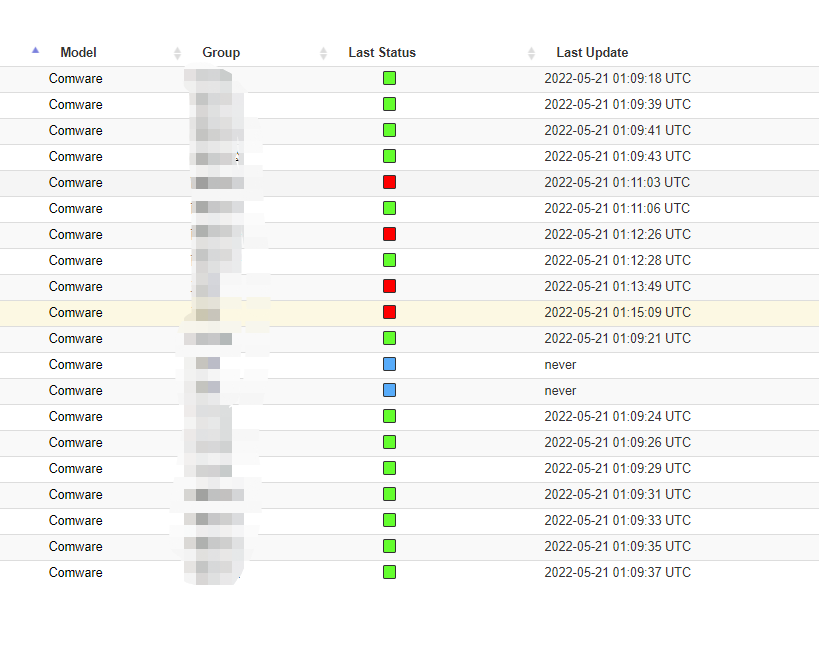The width and height of the screenshot is (819, 648).
Task: Select timestamp 2022-05-21 01:09:24 UTC
Action: (617, 417)
